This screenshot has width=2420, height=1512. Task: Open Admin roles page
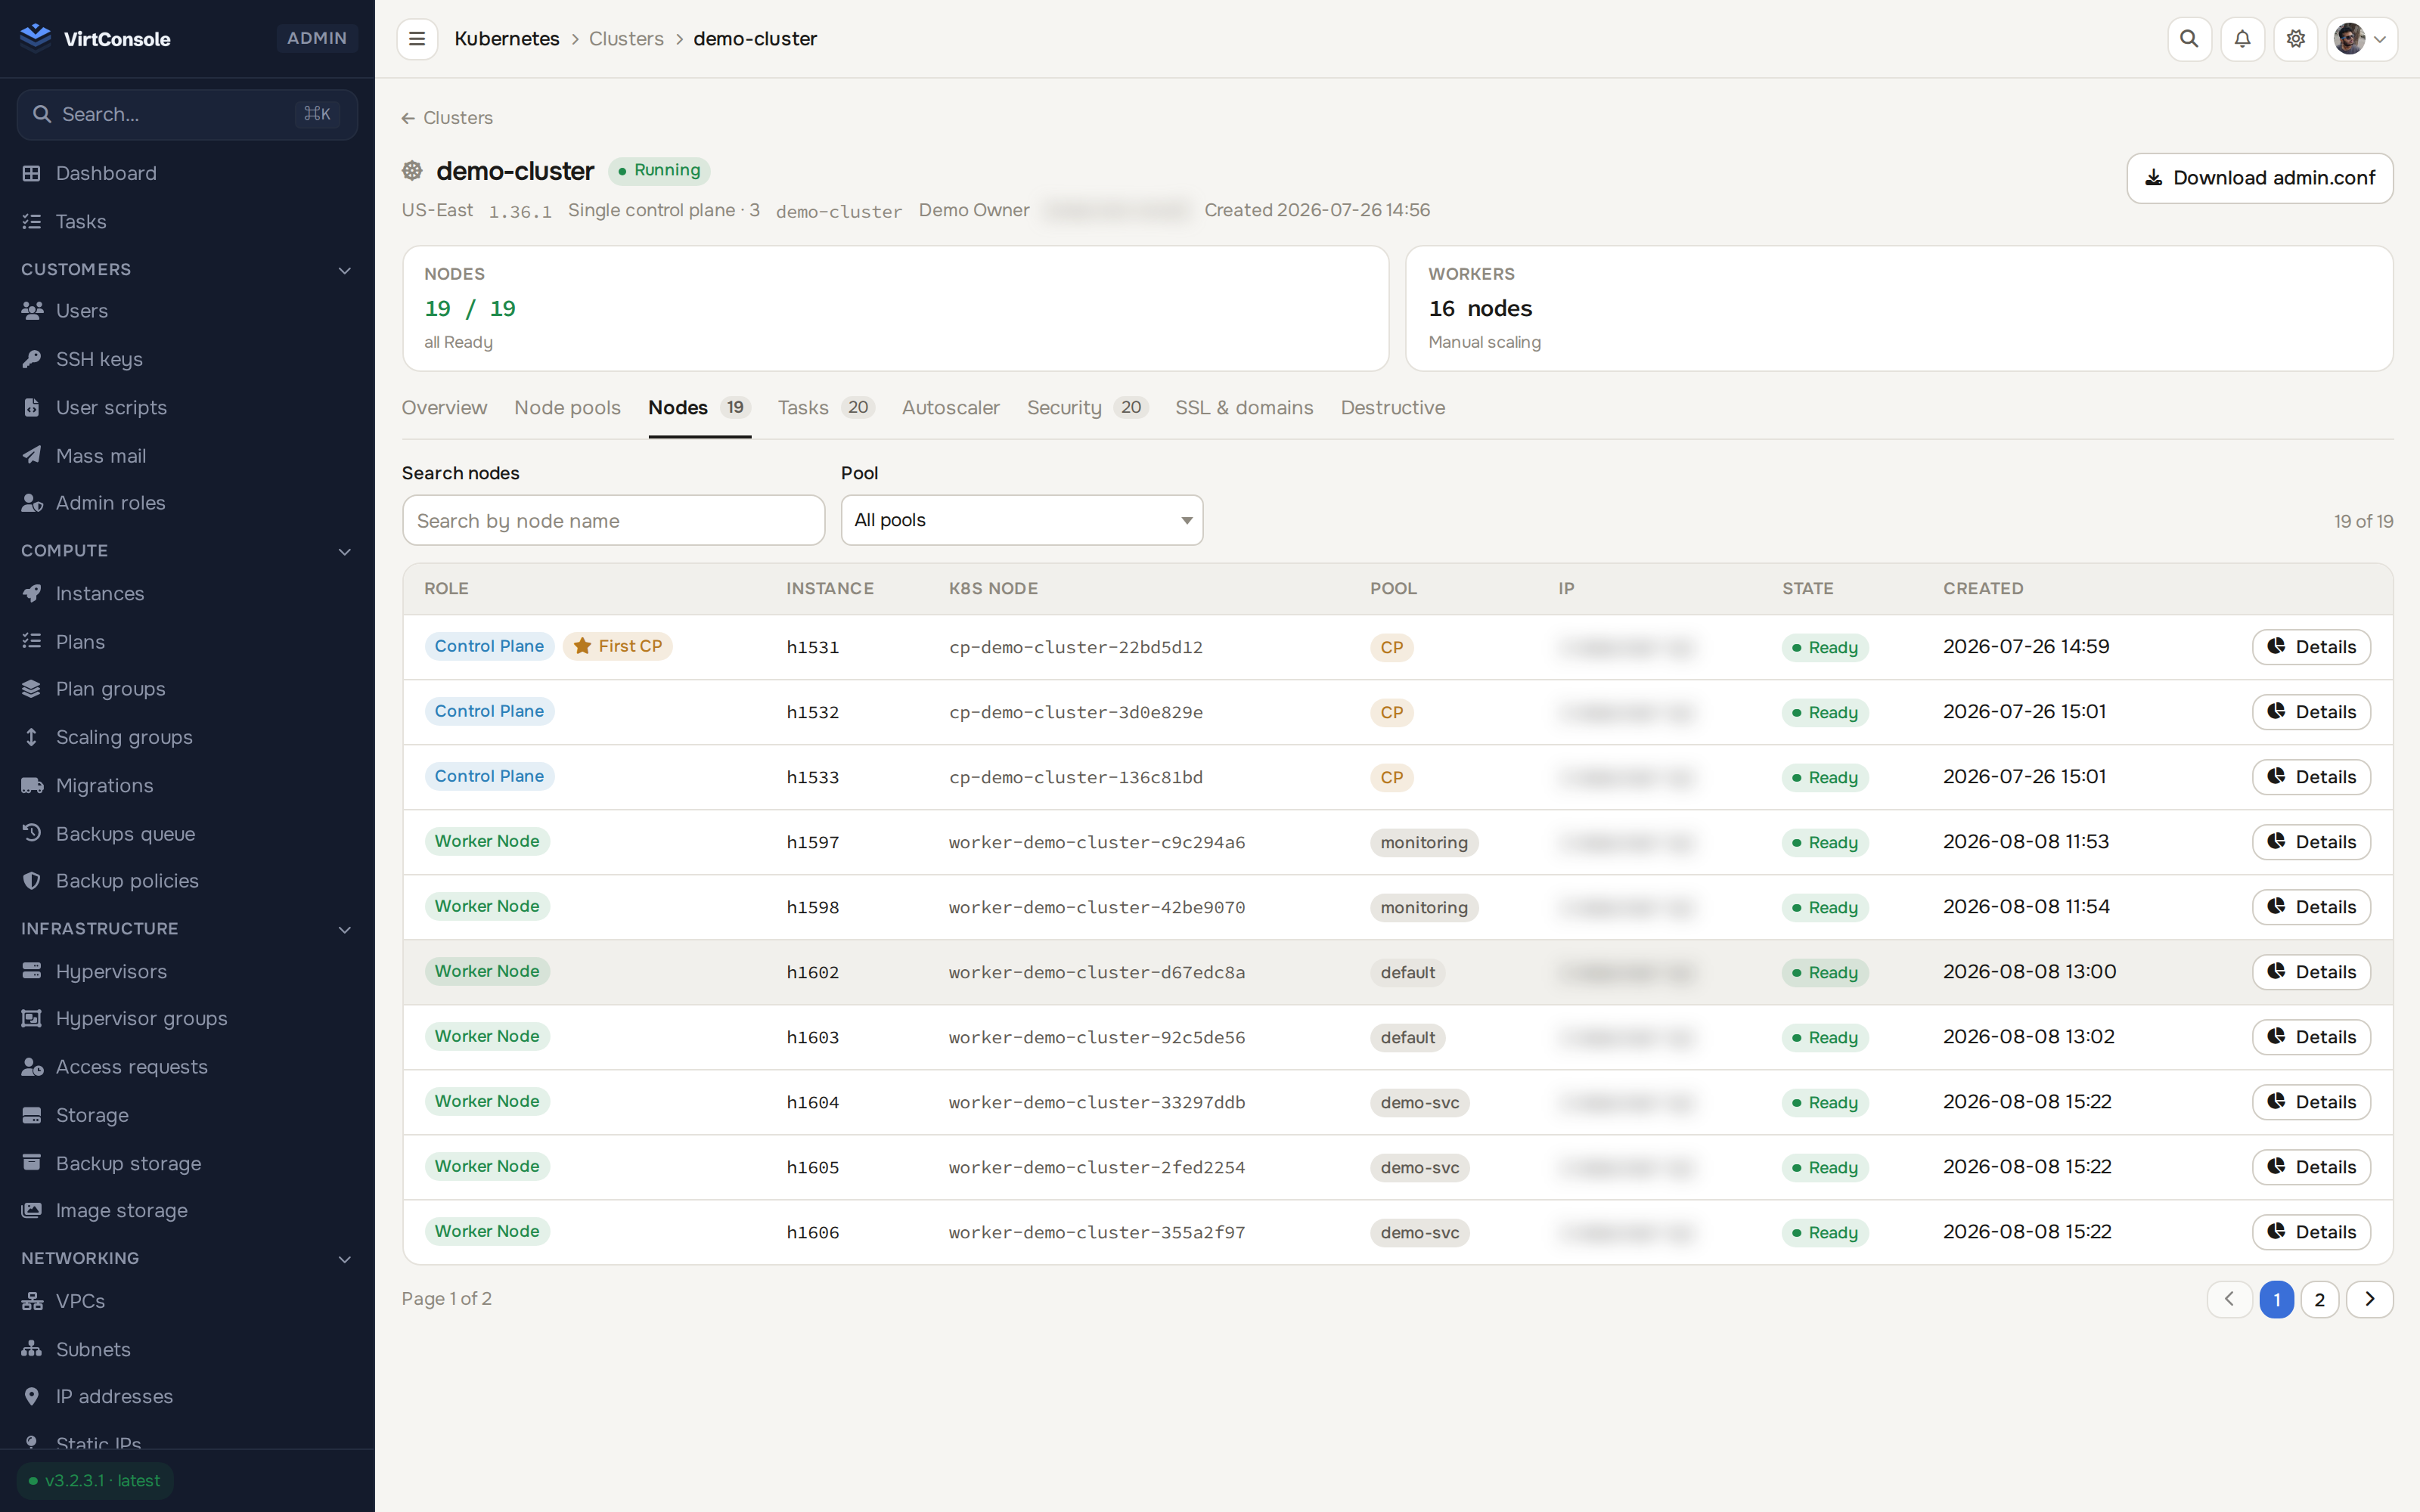tap(187, 503)
